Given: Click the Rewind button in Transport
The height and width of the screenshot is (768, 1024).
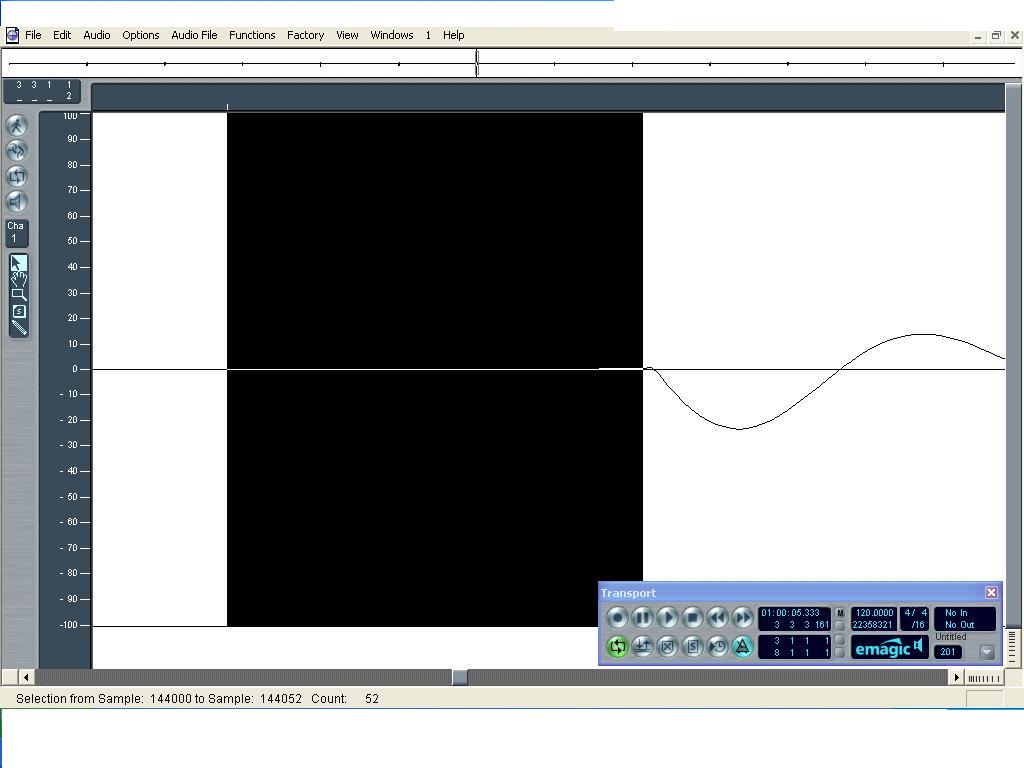Looking at the screenshot, I should 717,617.
